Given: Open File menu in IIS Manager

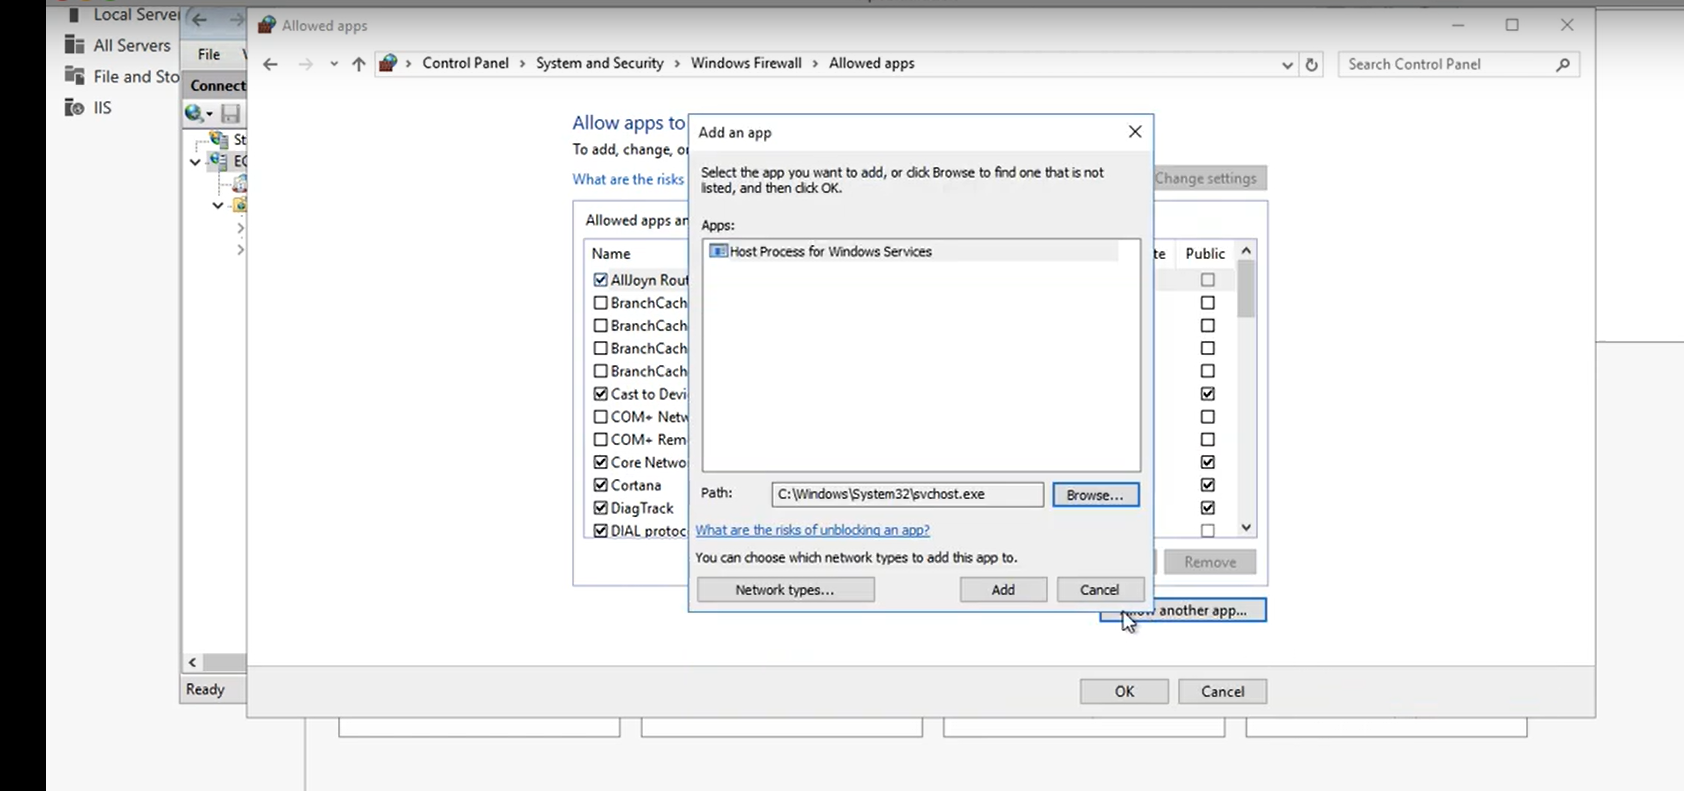Looking at the screenshot, I should [209, 54].
